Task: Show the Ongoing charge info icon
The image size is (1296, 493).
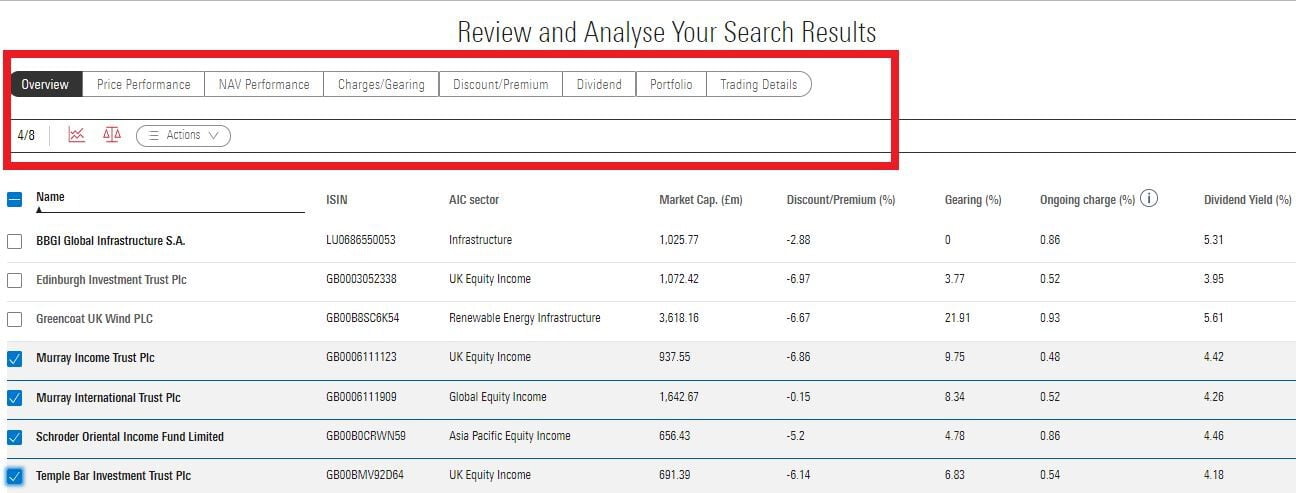Action: click(x=1149, y=198)
